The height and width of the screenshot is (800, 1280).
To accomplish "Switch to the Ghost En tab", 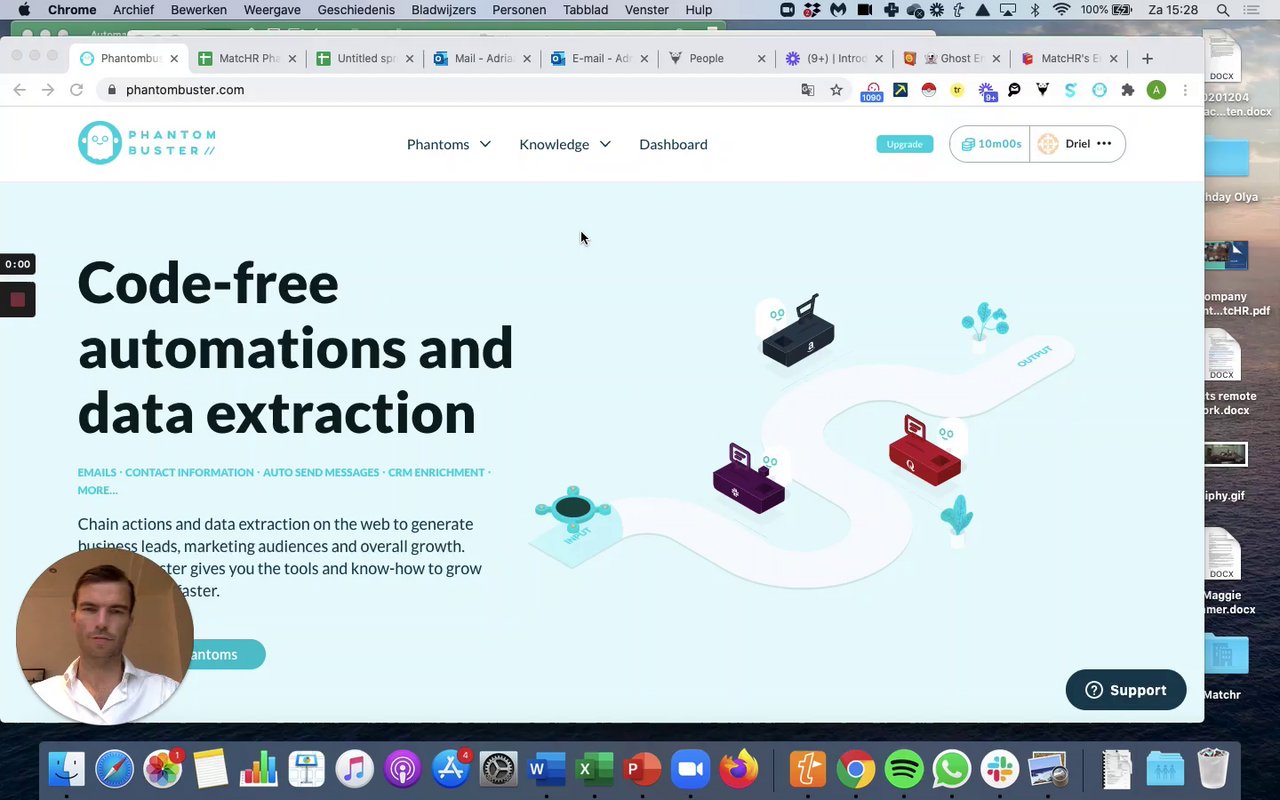I will tap(953, 58).
